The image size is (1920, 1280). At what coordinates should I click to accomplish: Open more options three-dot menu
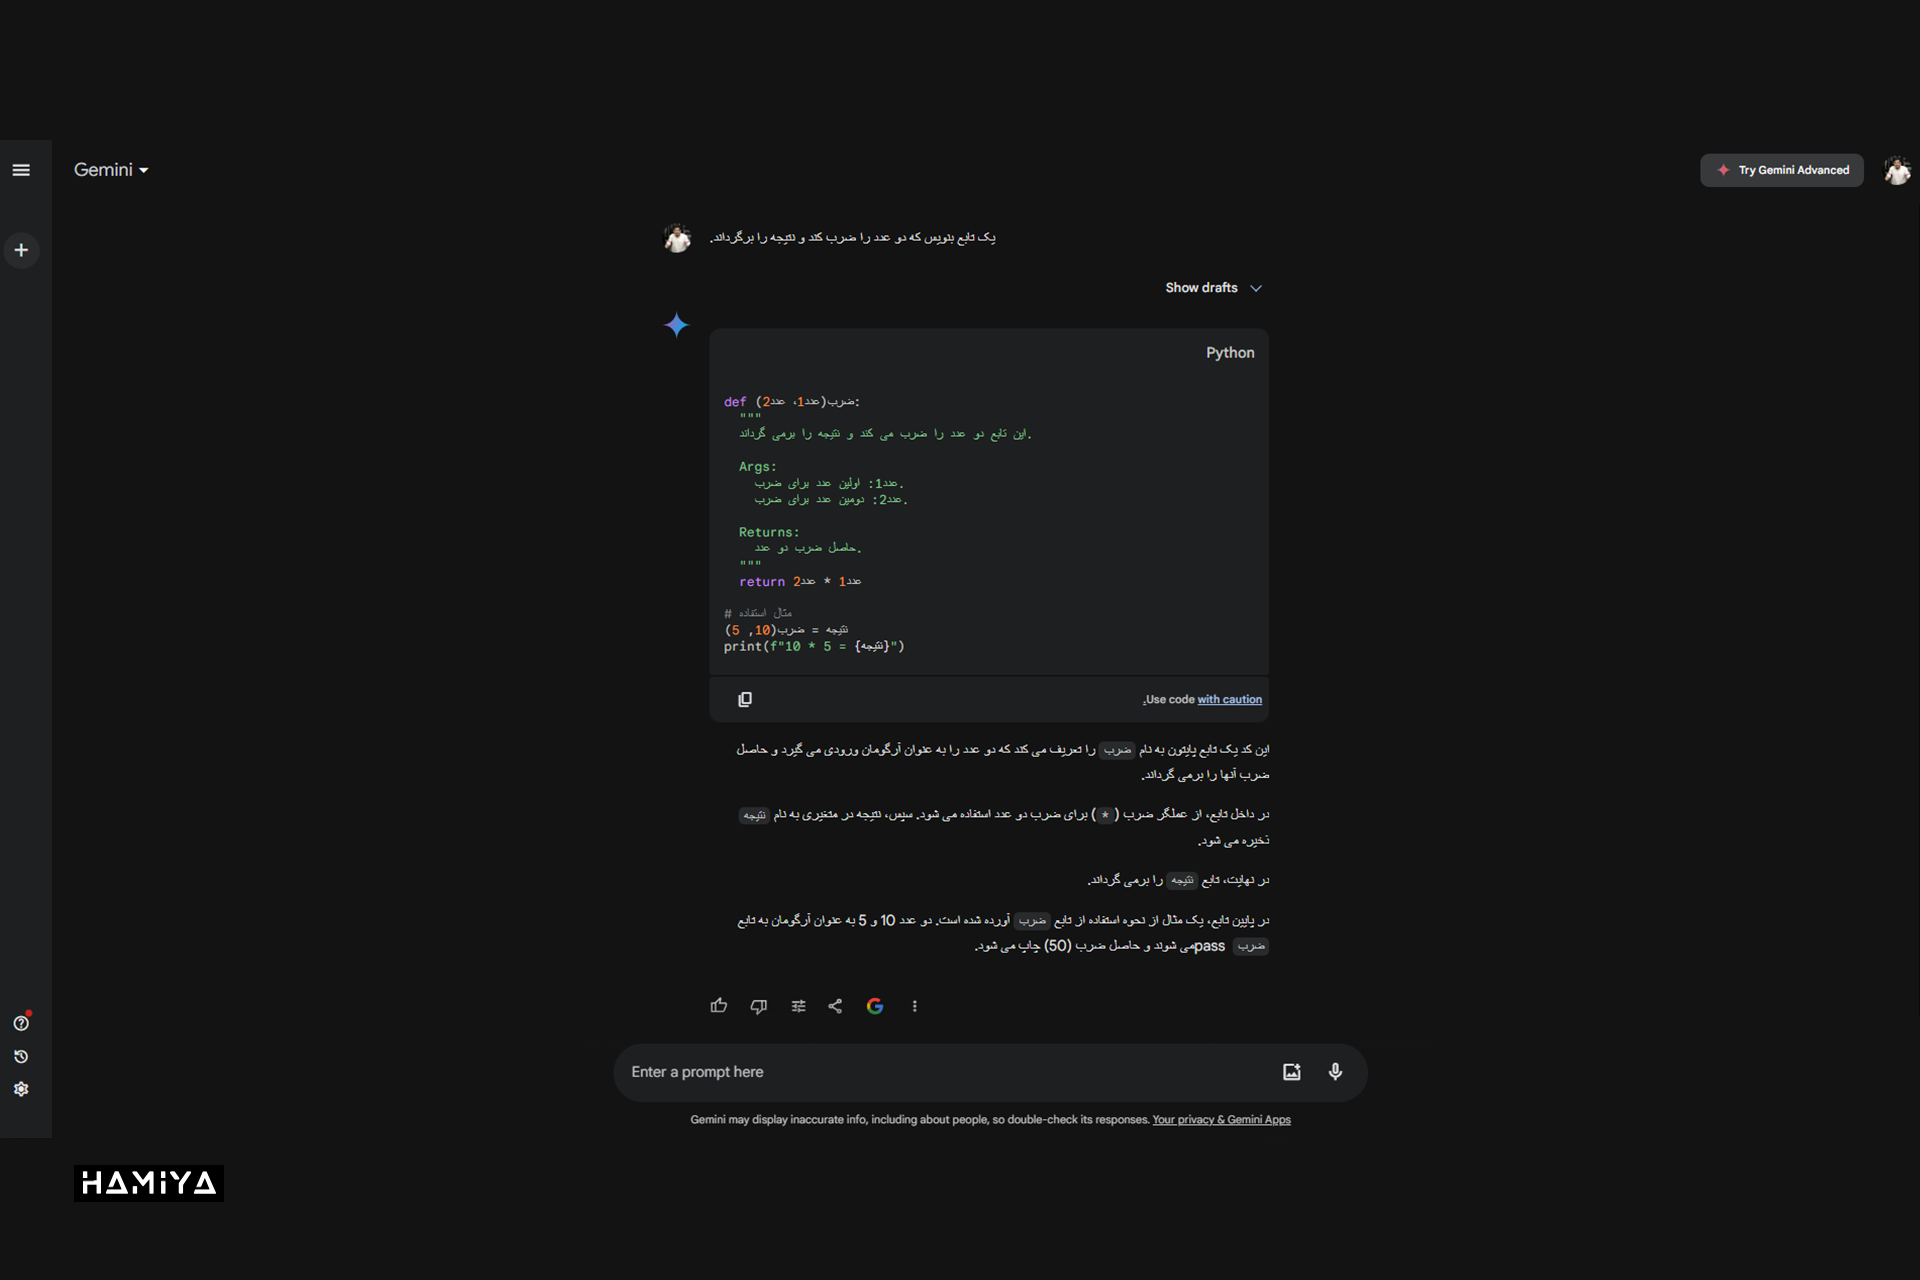[914, 1006]
